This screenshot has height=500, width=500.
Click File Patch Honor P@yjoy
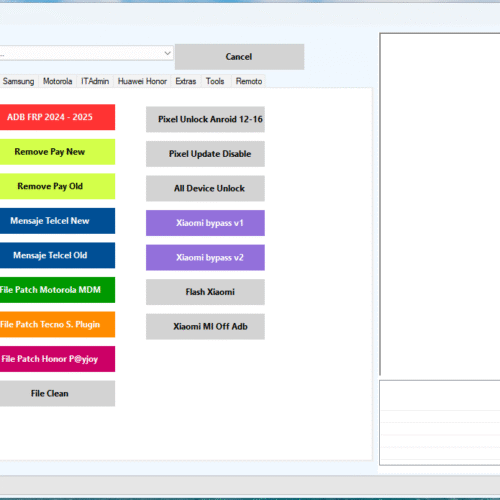[57, 359]
